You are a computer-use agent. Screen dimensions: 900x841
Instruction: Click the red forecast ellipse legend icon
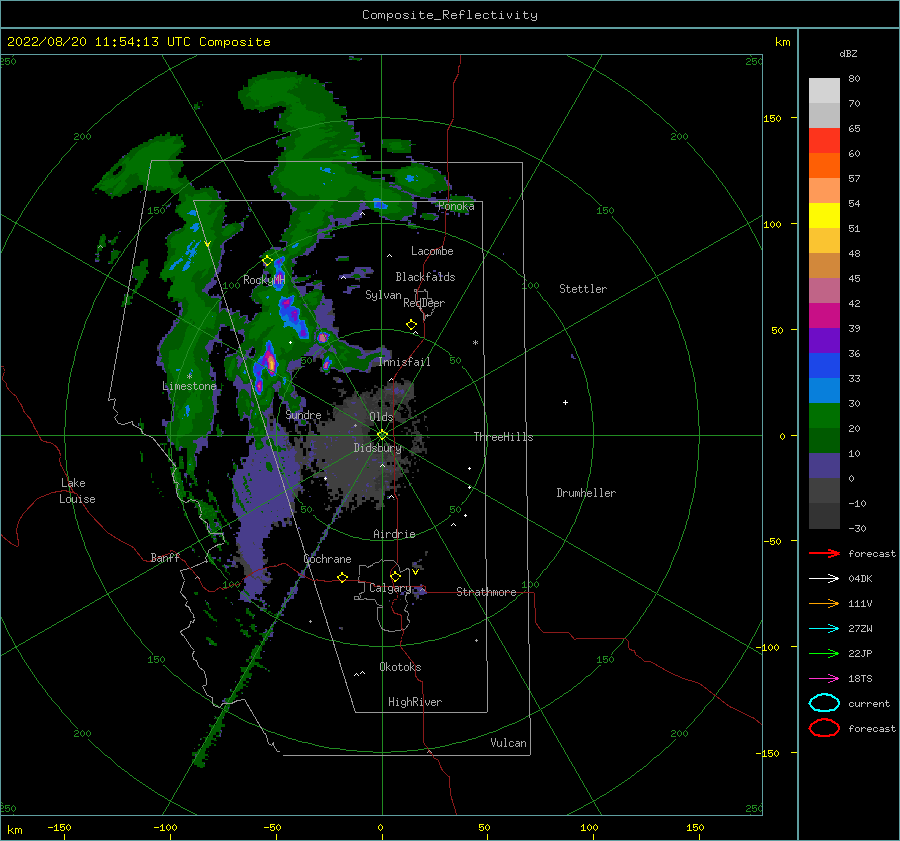[824, 728]
